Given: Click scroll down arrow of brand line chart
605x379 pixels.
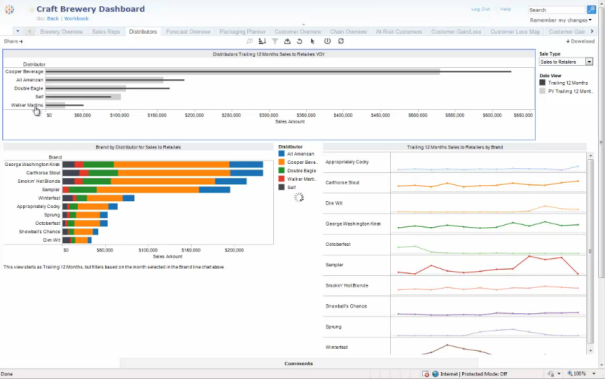Looking at the screenshot, I should [590, 351].
